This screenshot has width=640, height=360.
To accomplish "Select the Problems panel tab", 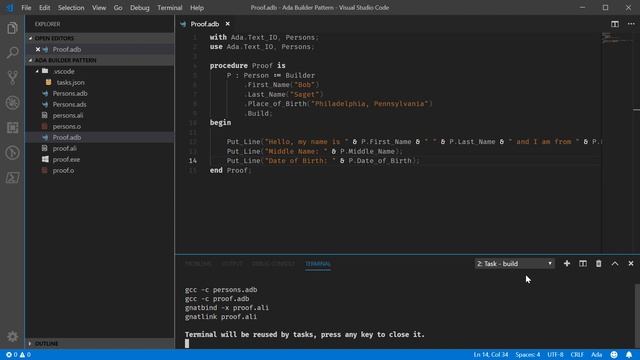I will [198, 264].
